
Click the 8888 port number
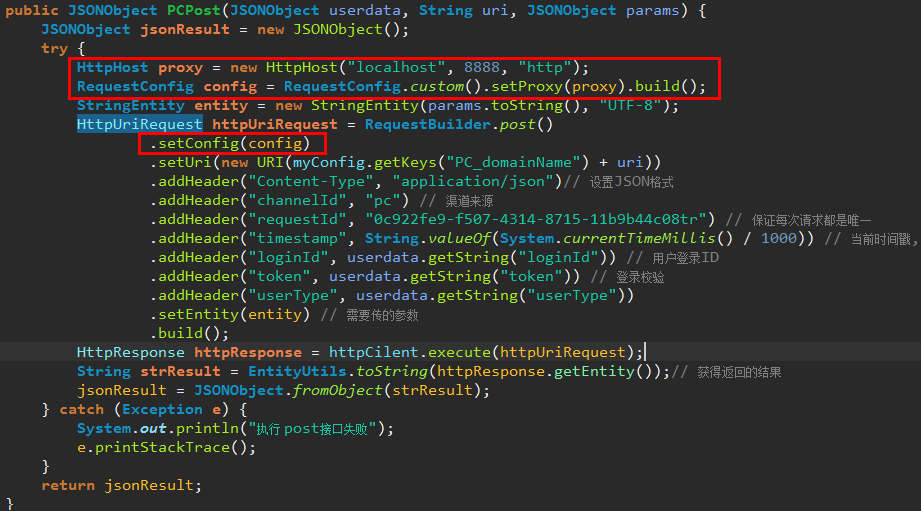pos(482,68)
